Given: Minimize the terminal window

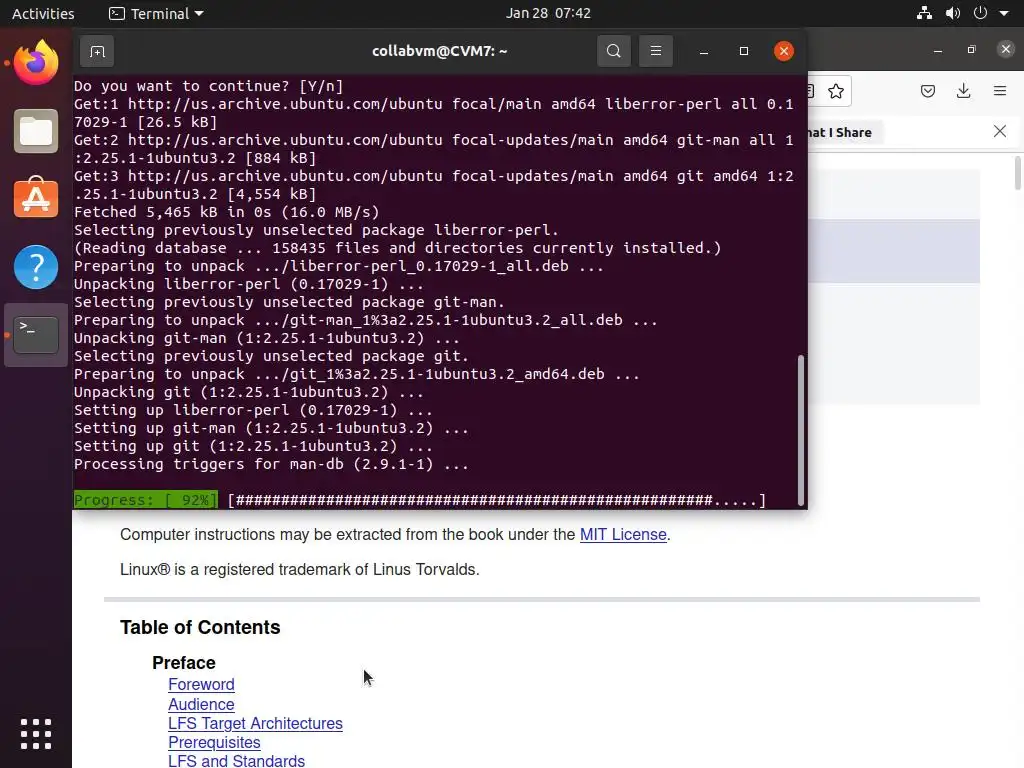Looking at the screenshot, I should [703, 51].
